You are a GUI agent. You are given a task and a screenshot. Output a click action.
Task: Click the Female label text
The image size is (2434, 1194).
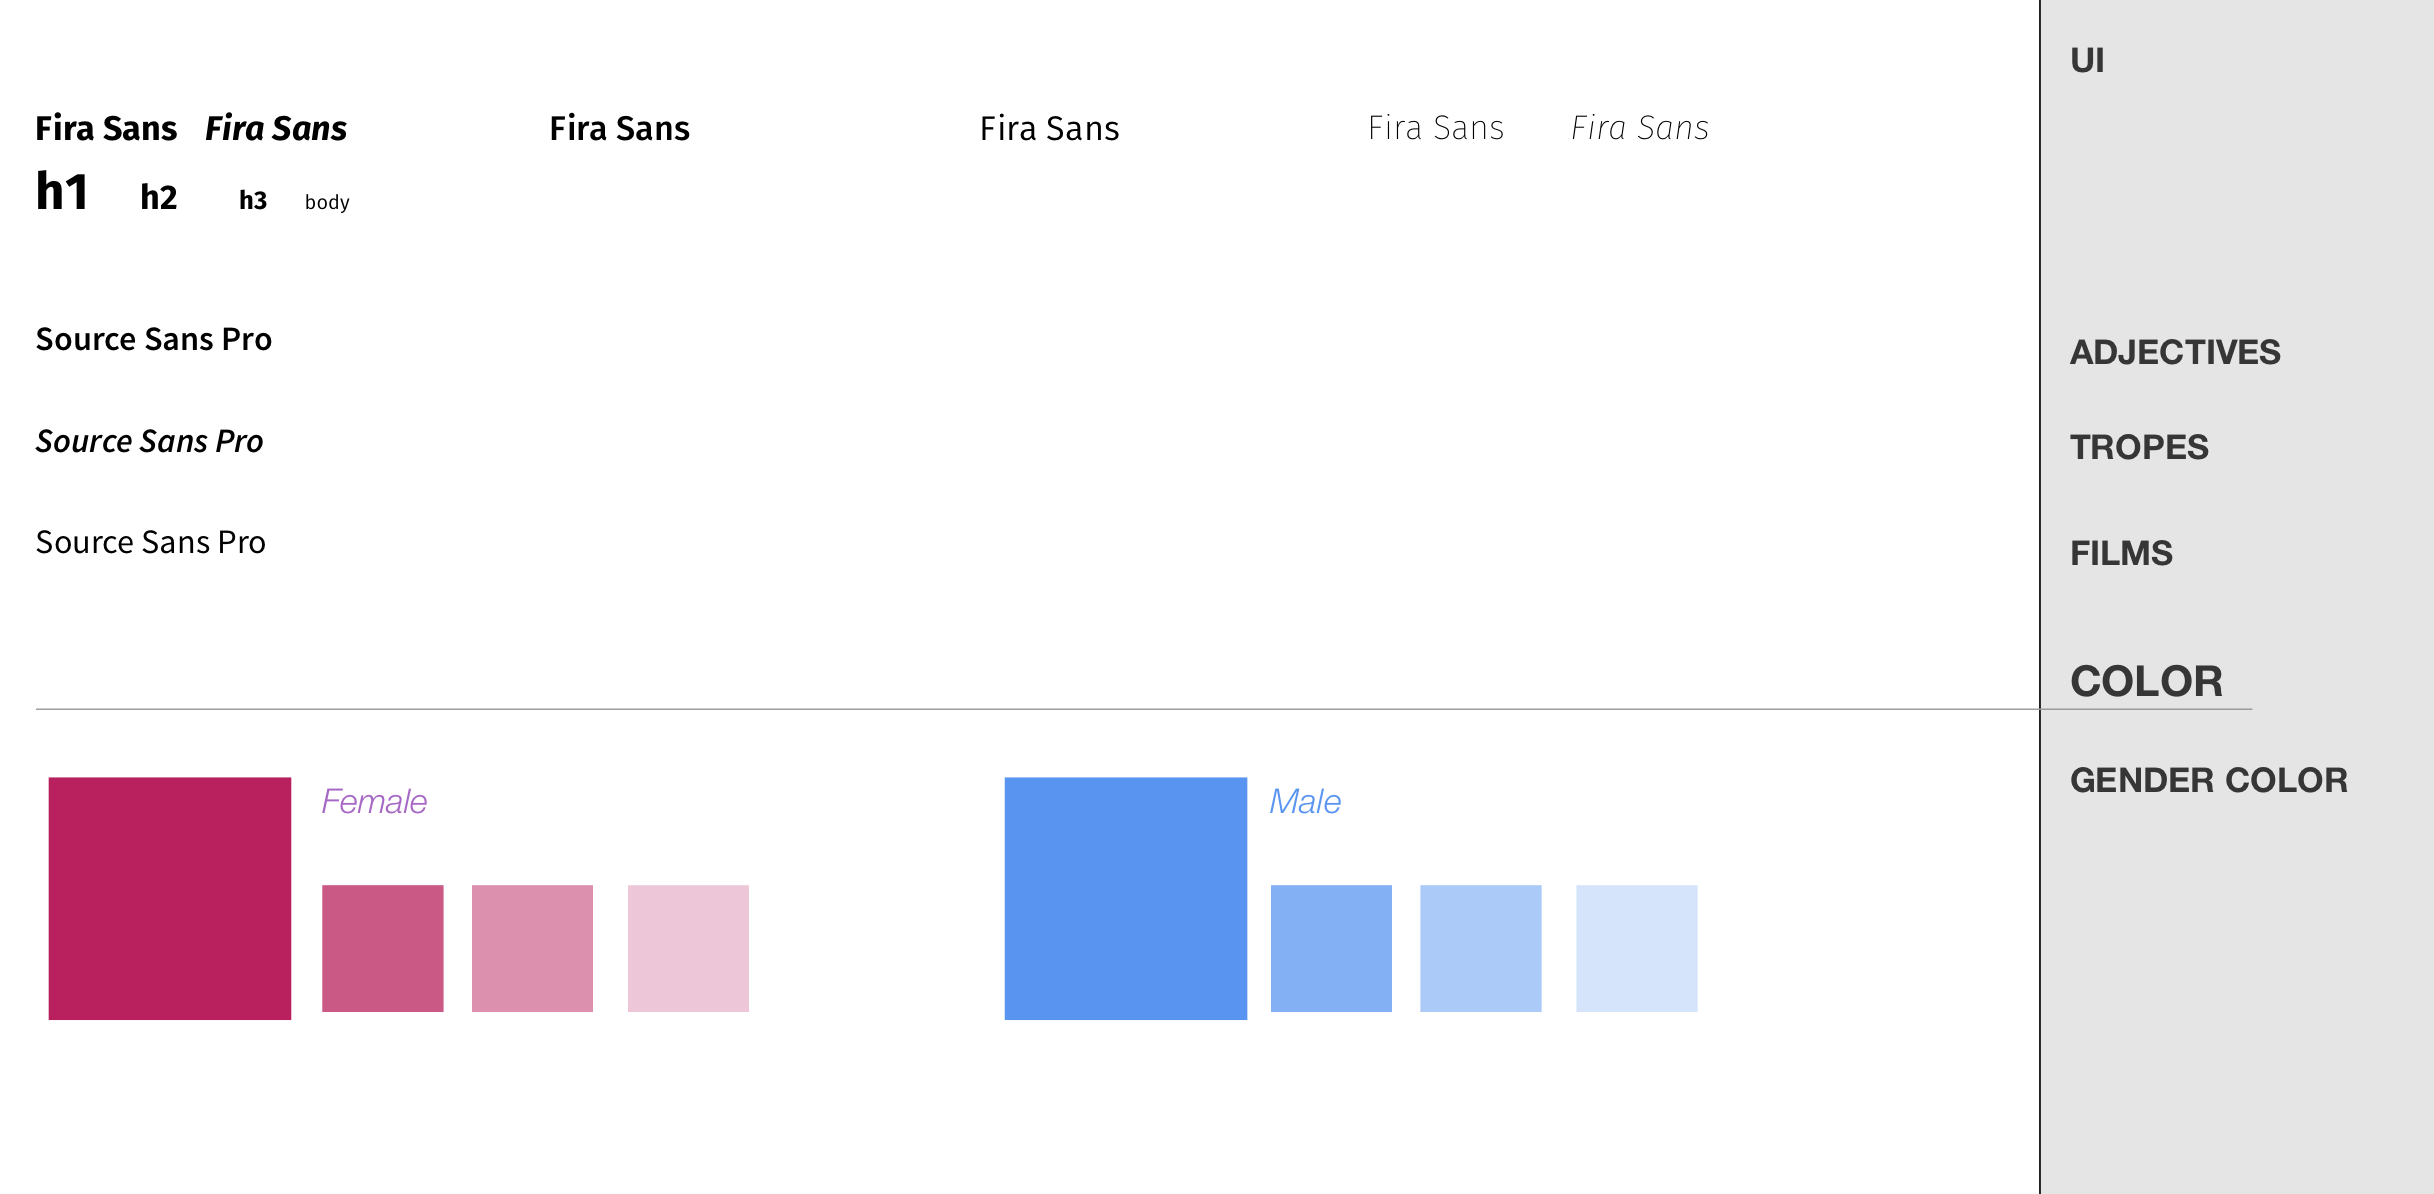tap(374, 801)
